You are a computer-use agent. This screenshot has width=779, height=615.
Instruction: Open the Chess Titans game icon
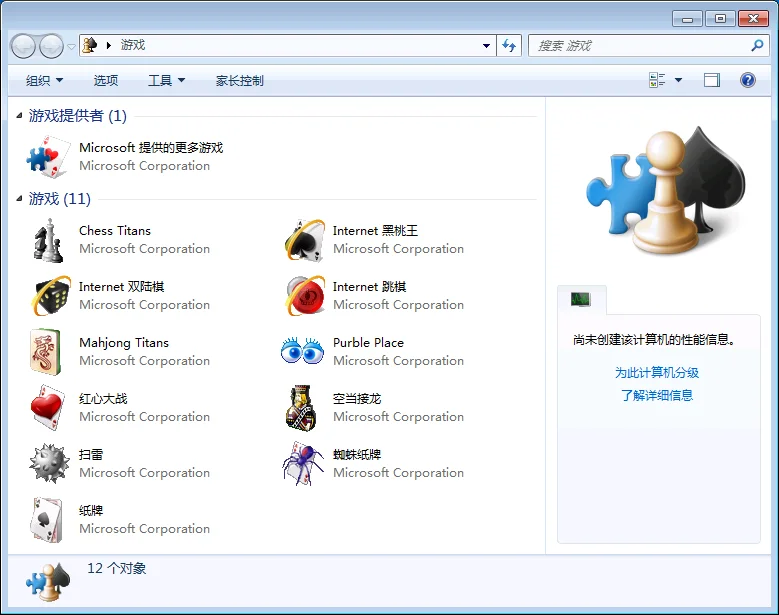47,240
